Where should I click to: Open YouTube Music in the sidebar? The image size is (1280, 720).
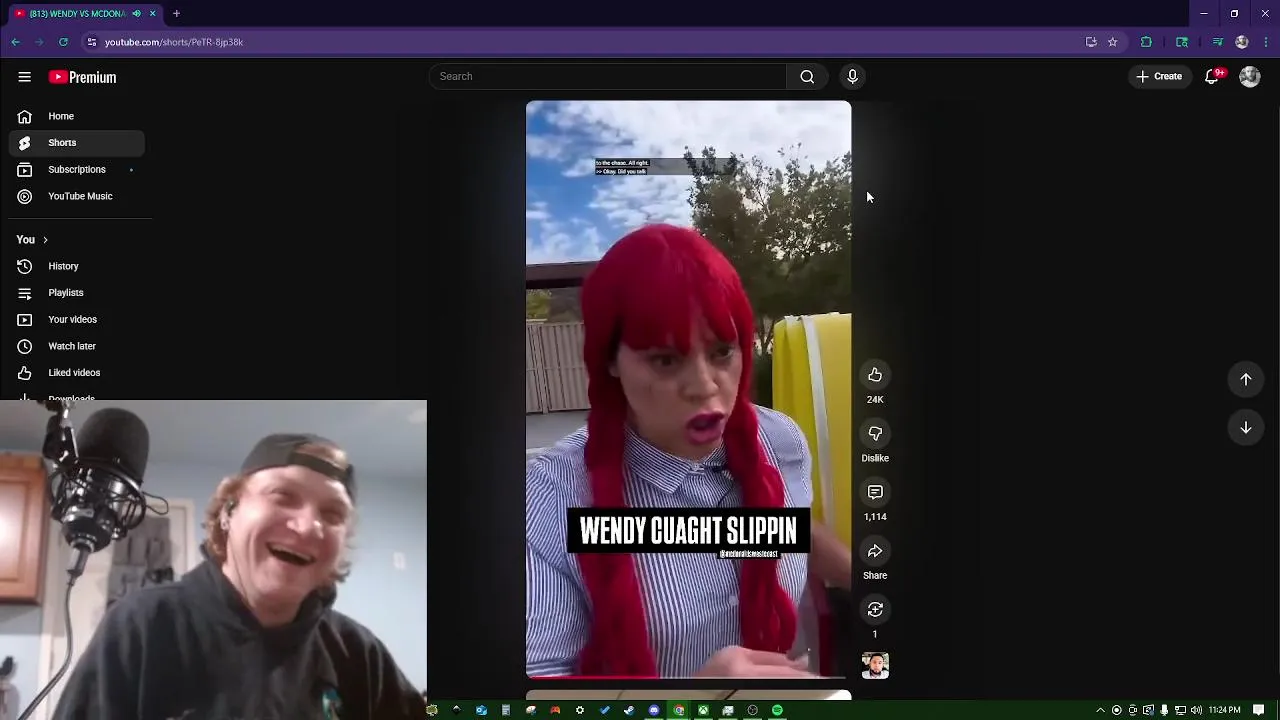pyautogui.click(x=77, y=196)
